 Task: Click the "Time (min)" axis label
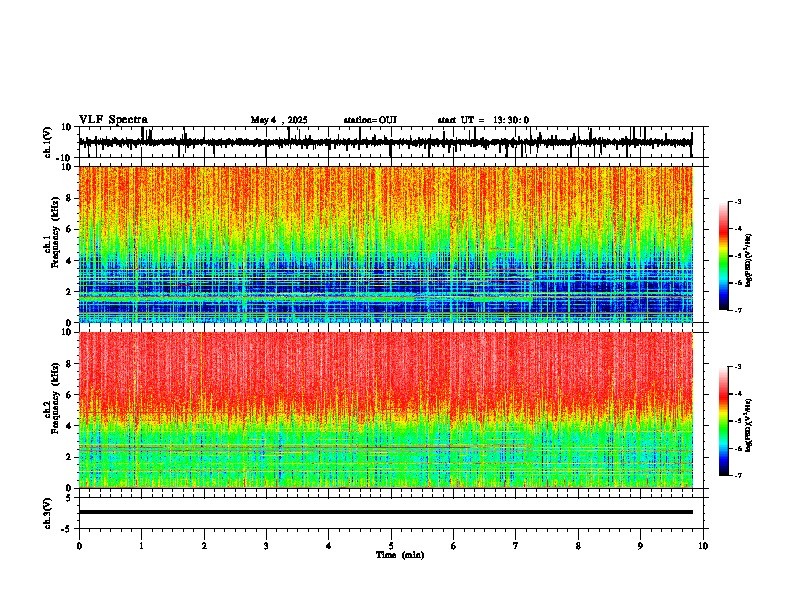(400, 555)
